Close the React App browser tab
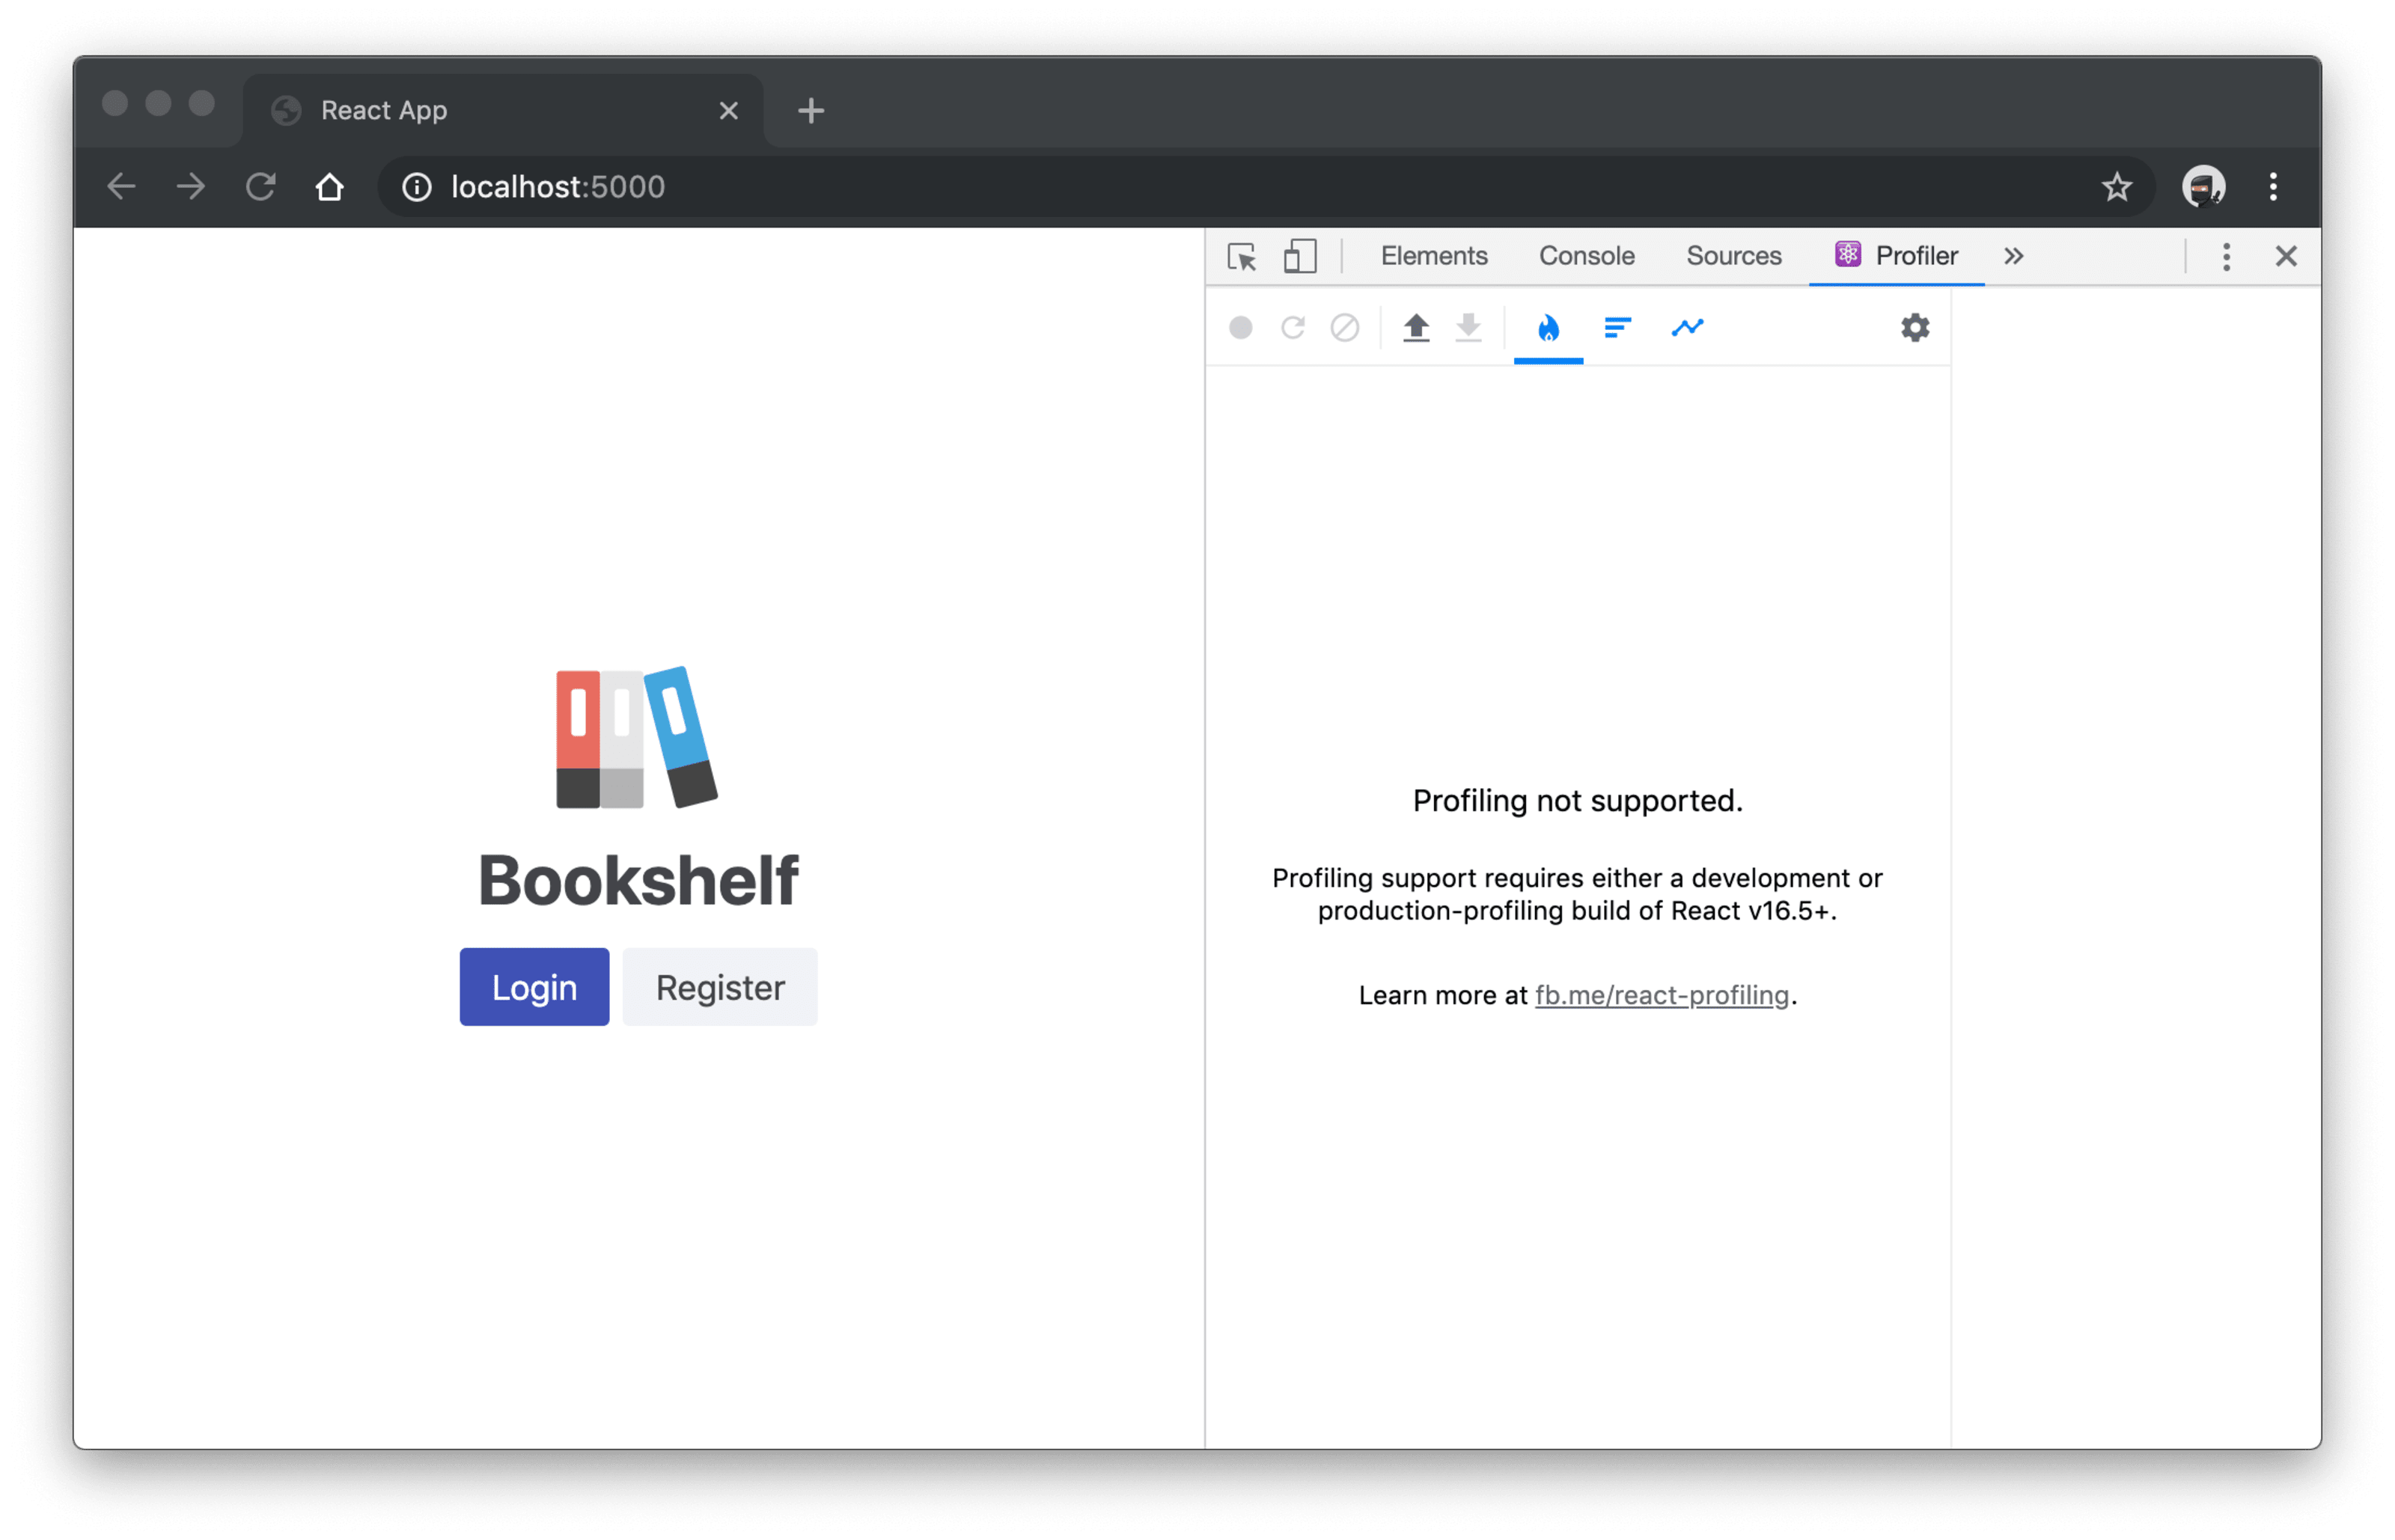Screen dimensions: 2395x1540 [728, 111]
